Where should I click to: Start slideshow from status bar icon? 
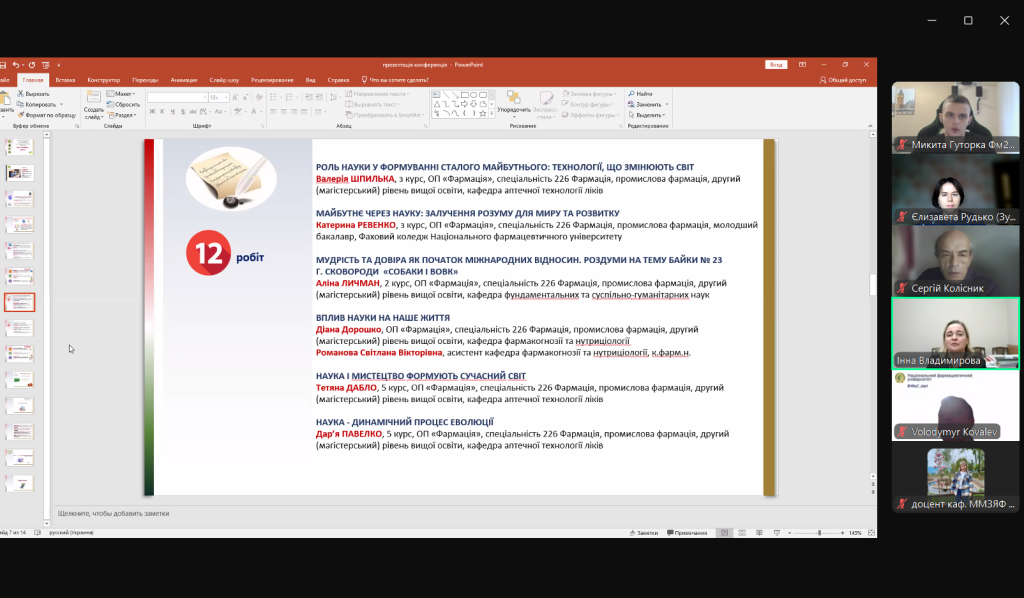point(776,533)
